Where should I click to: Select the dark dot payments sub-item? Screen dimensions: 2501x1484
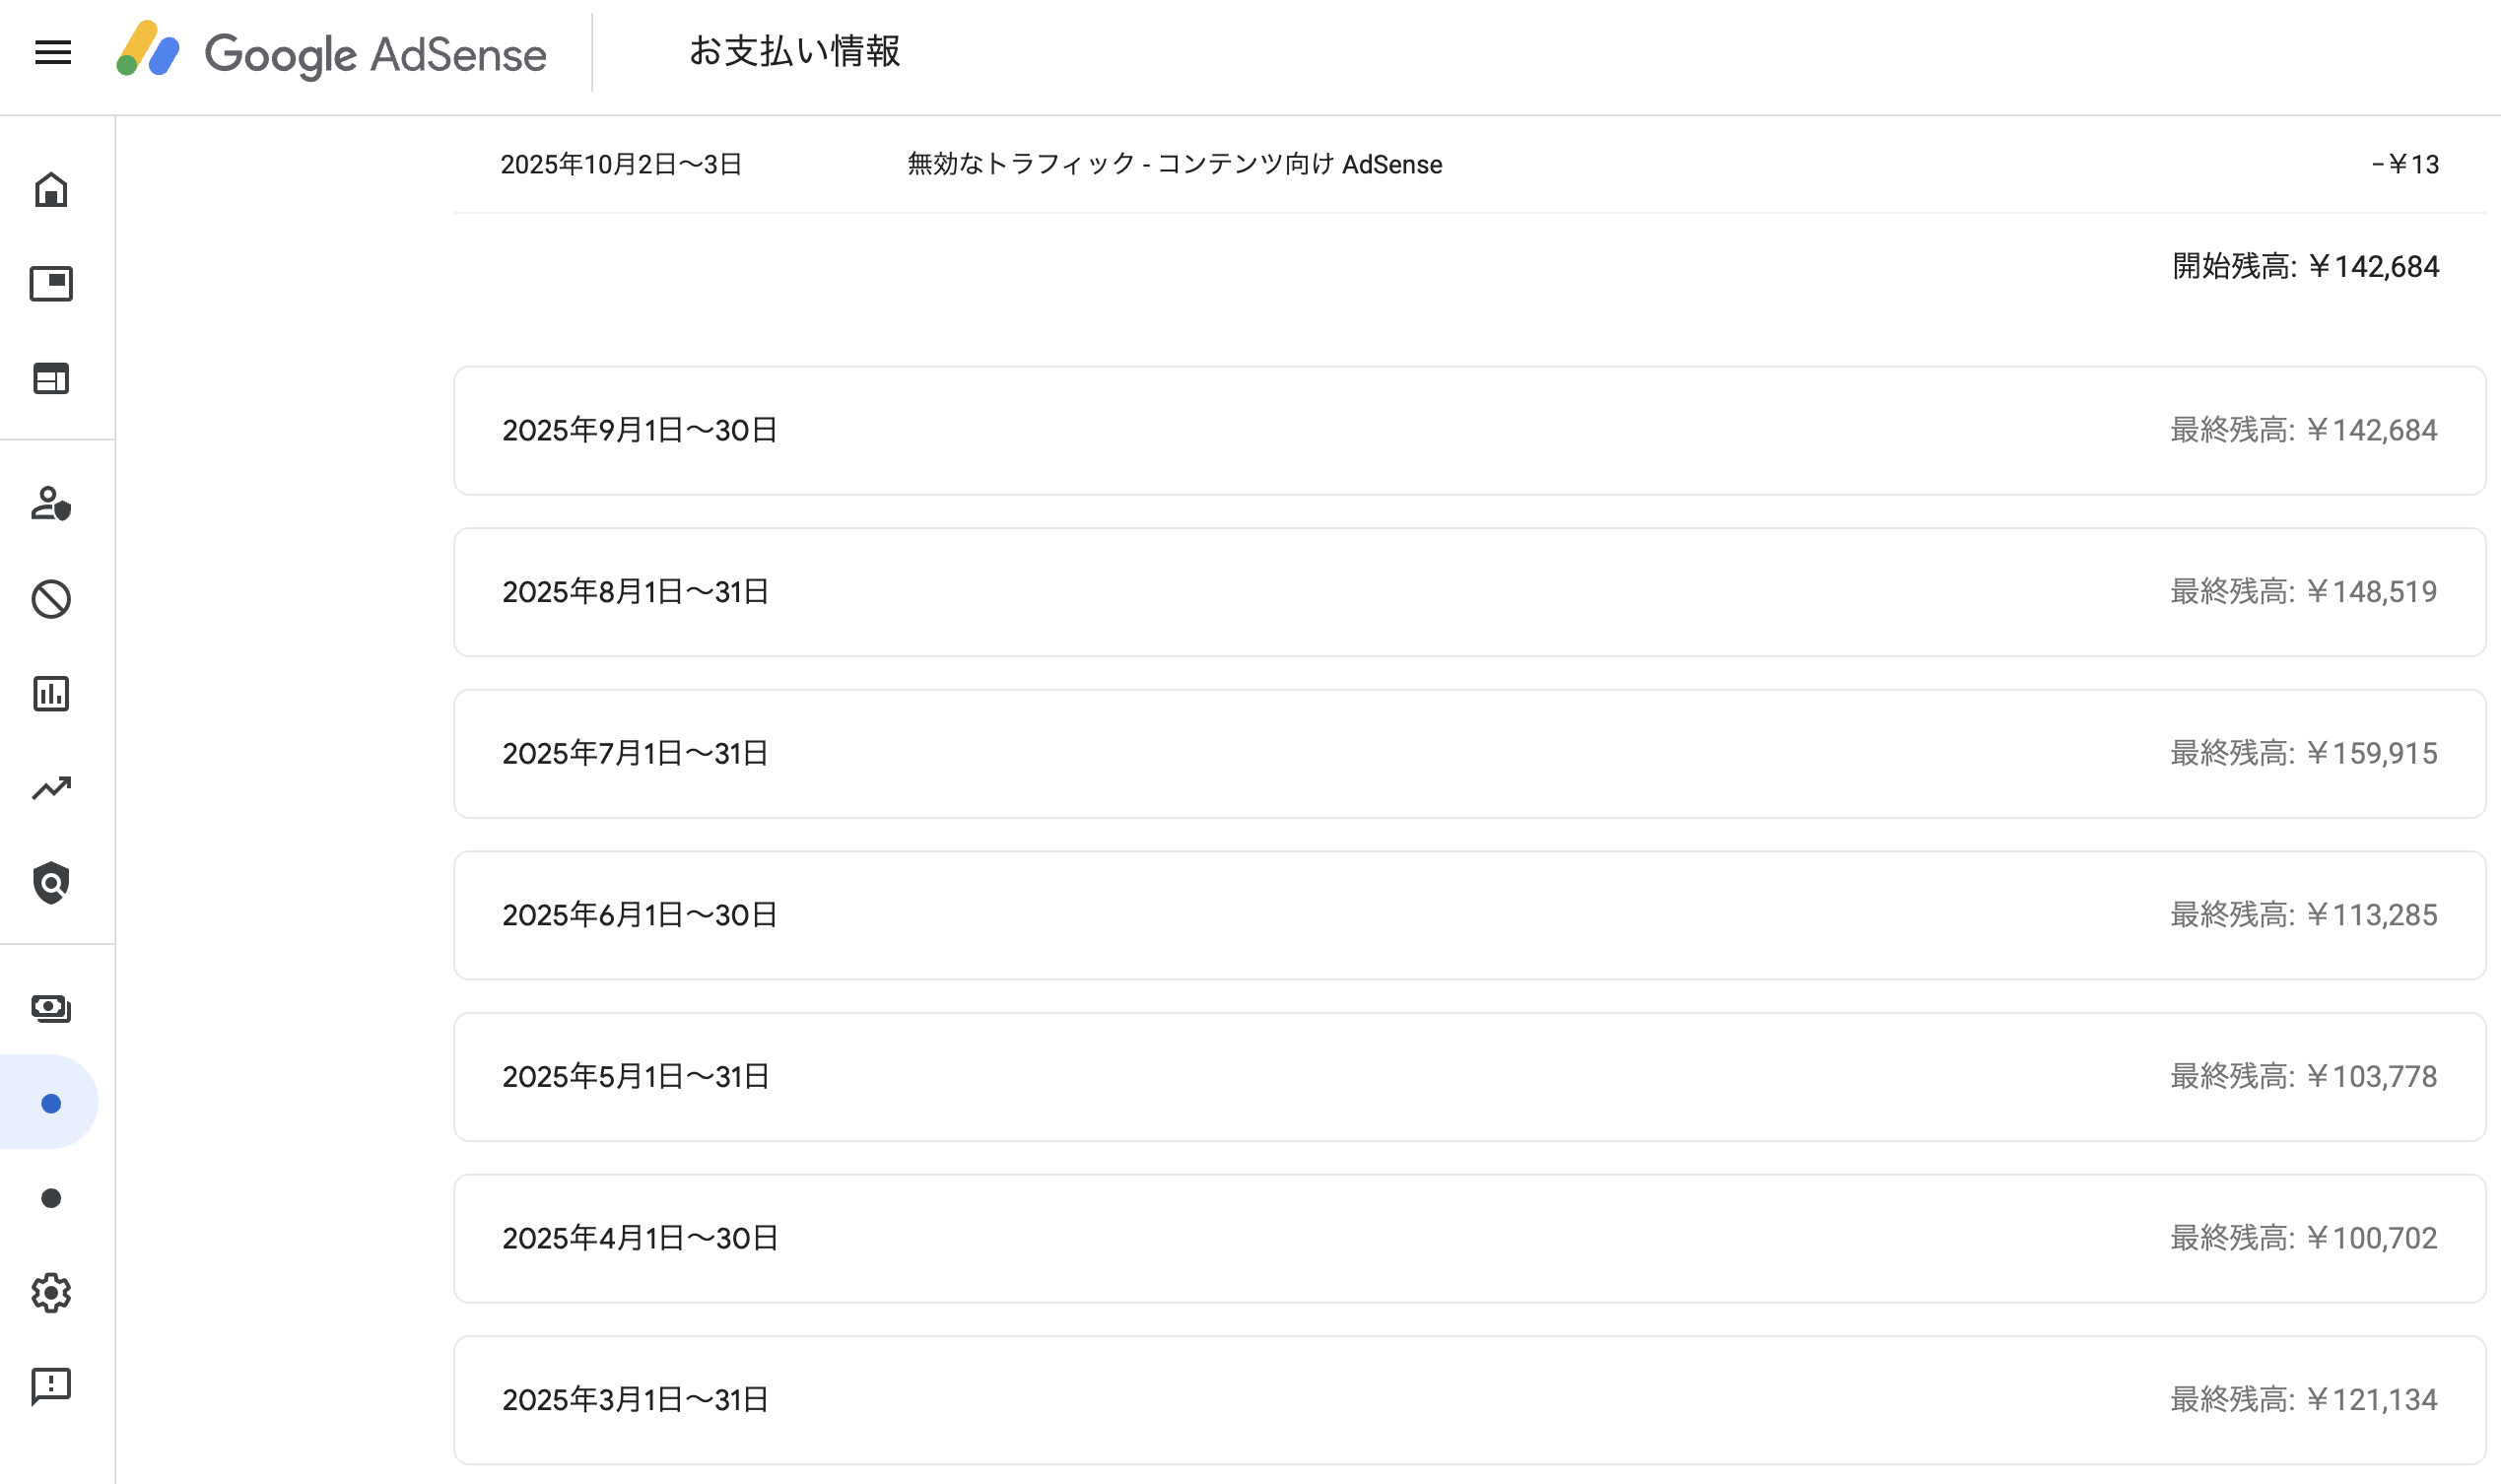click(51, 1198)
